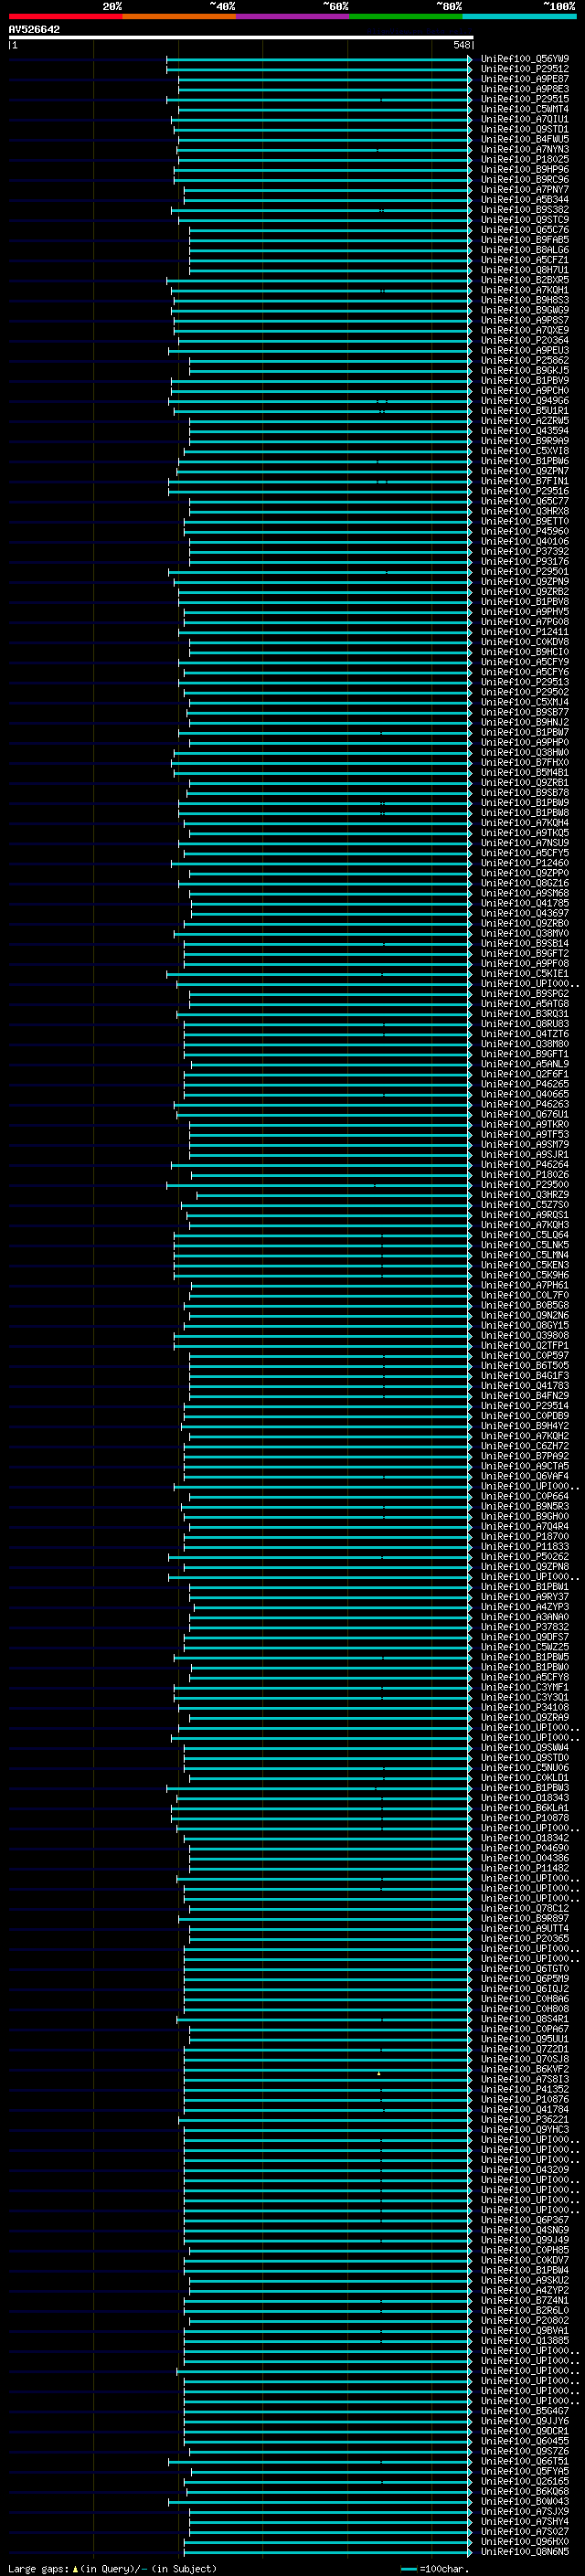Open hit UniRef100_P18026
This screenshot has width=585, height=2576.
point(524,1174)
